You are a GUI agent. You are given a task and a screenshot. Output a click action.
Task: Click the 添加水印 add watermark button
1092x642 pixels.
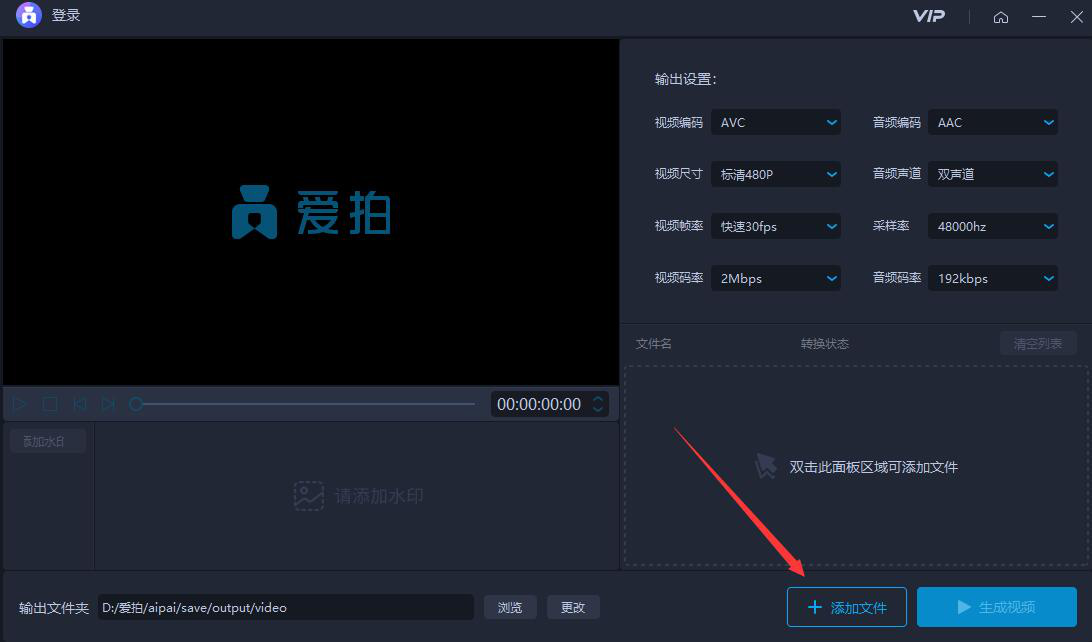click(x=48, y=441)
